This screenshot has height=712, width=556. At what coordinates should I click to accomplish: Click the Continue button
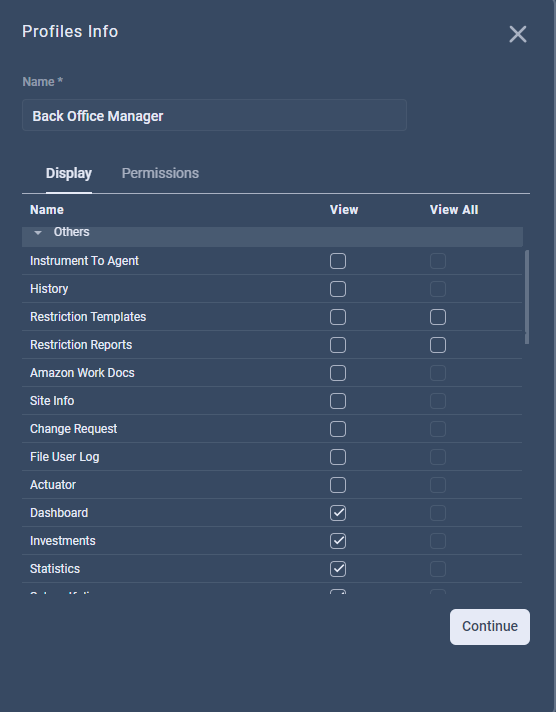pos(490,627)
